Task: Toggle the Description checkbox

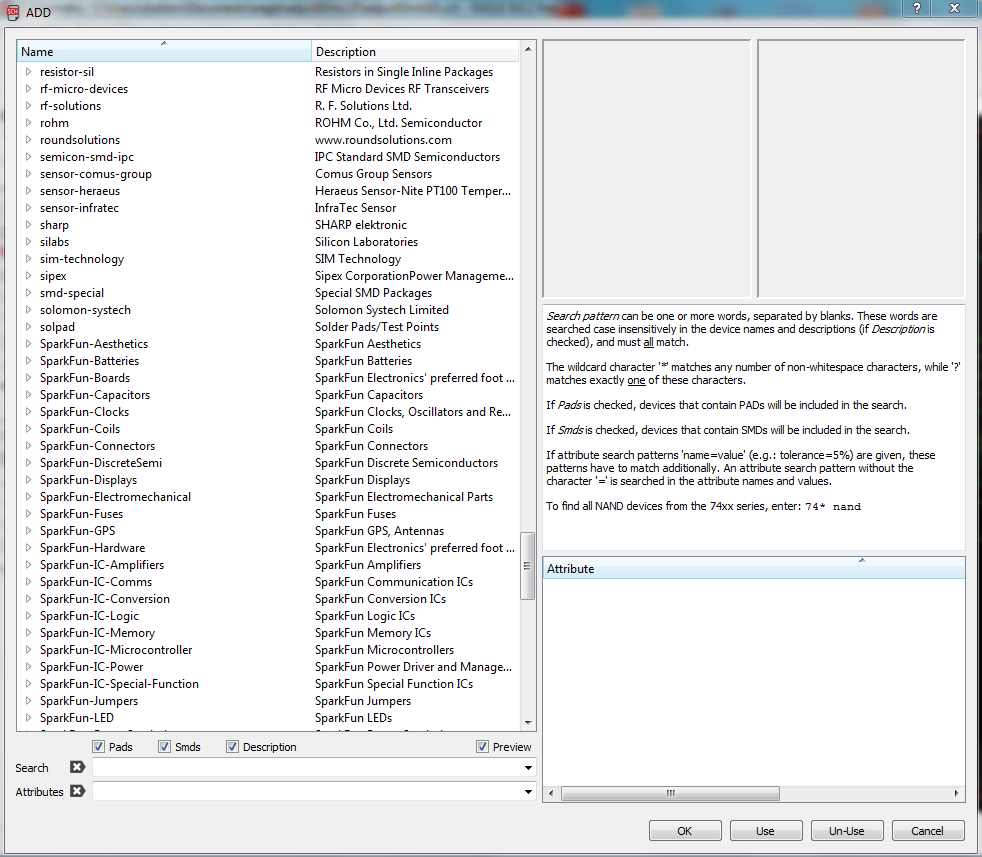Action: (232, 747)
